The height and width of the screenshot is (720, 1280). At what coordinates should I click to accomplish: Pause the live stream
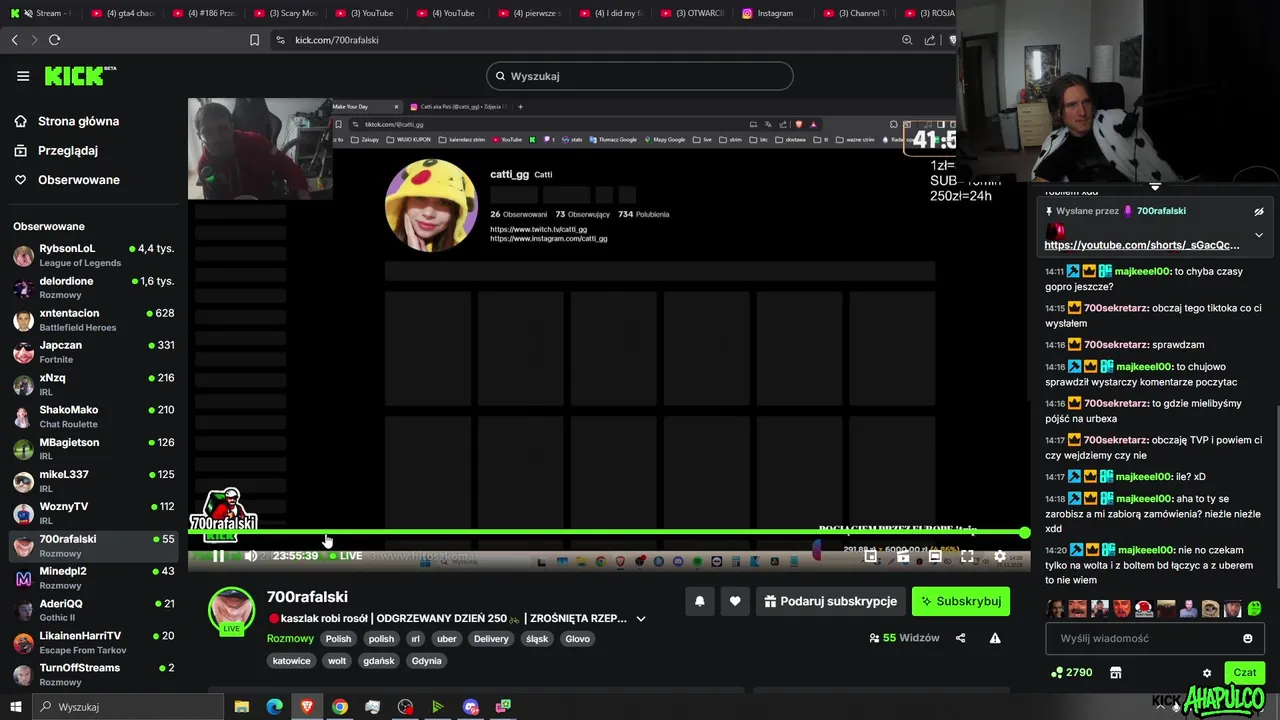click(x=218, y=556)
